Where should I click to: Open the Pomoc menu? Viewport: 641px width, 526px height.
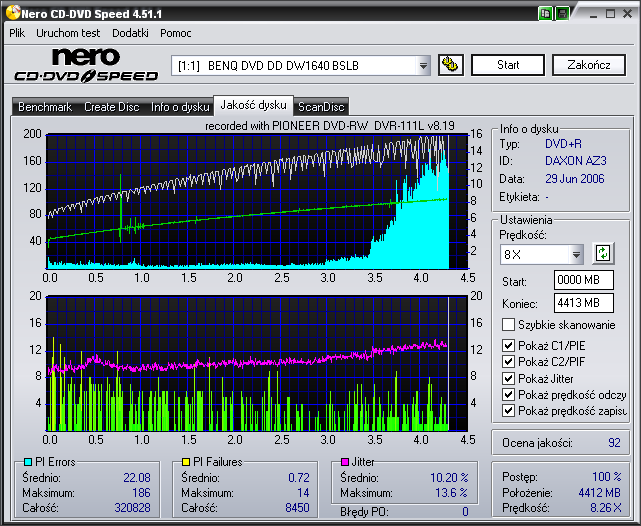(176, 33)
